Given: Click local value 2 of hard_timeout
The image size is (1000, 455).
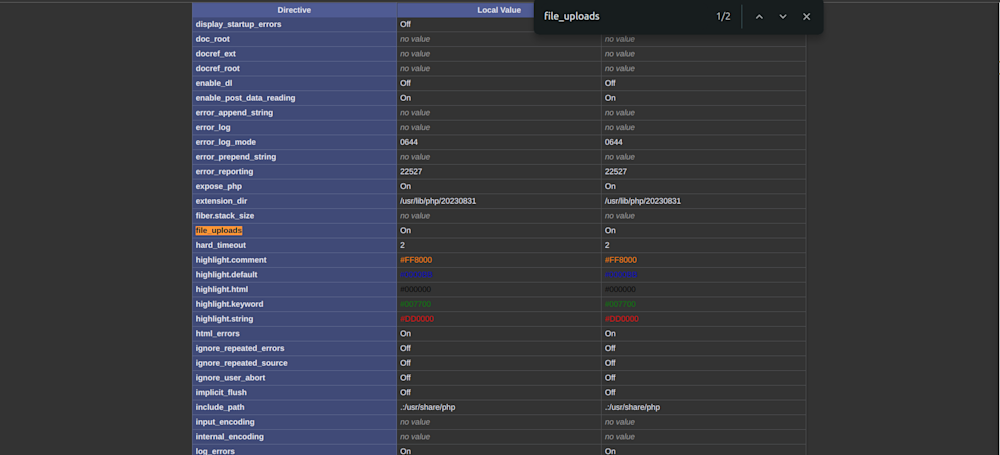Looking at the screenshot, I should tap(402, 245).
